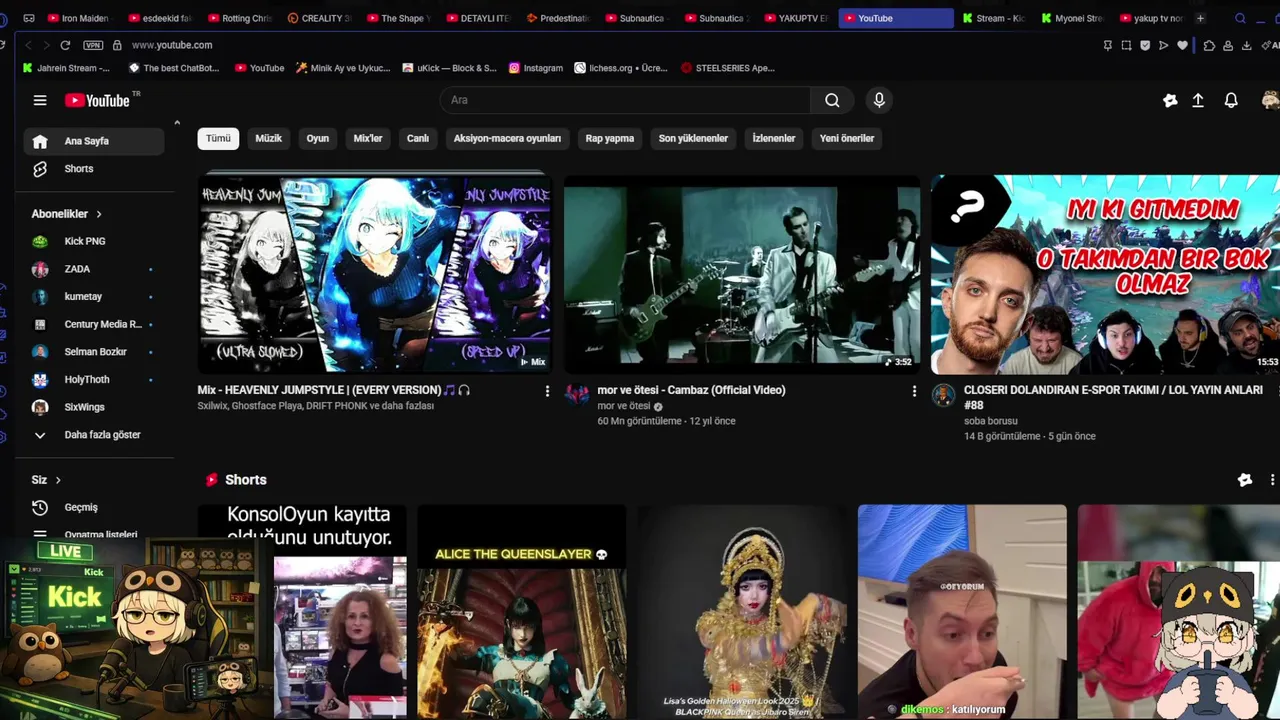The height and width of the screenshot is (720, 1280).
Task: Click the upload arrow icon in header
Action: point(1198,100)
